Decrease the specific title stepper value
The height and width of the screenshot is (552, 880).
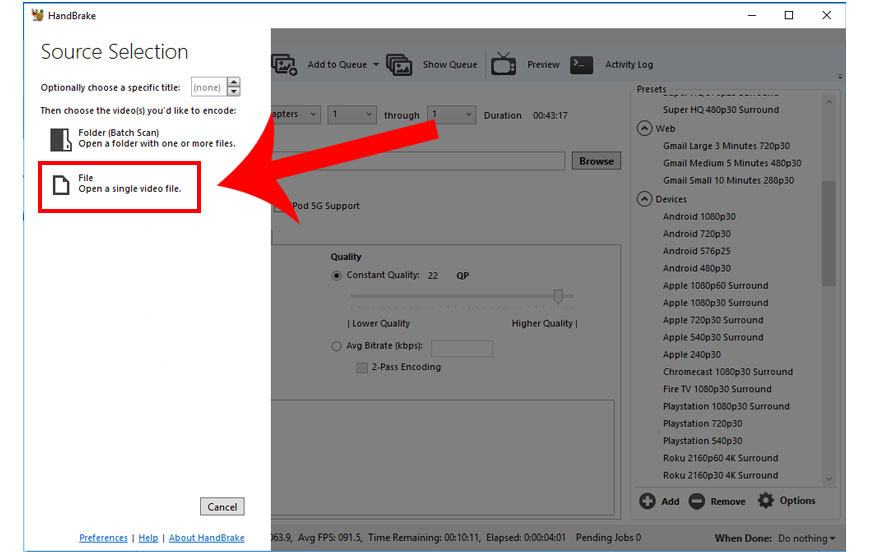click(233, 91)
